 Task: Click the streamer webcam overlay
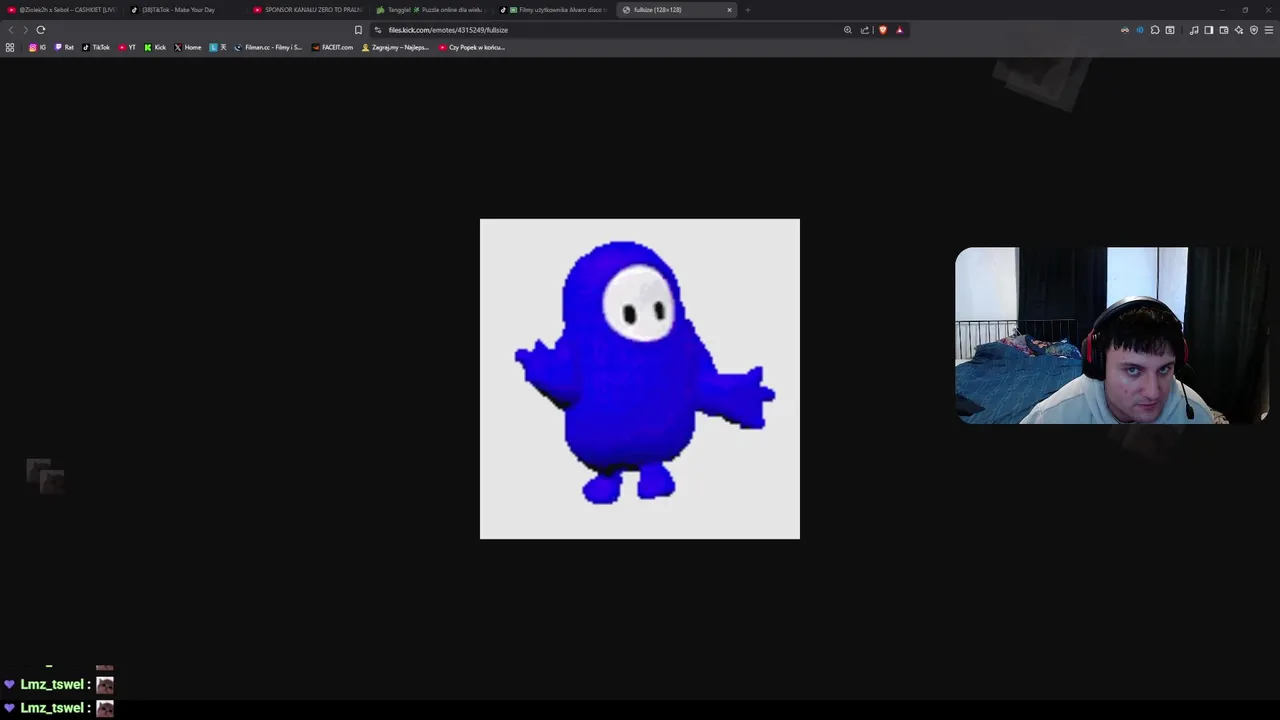pos(1112,335)
